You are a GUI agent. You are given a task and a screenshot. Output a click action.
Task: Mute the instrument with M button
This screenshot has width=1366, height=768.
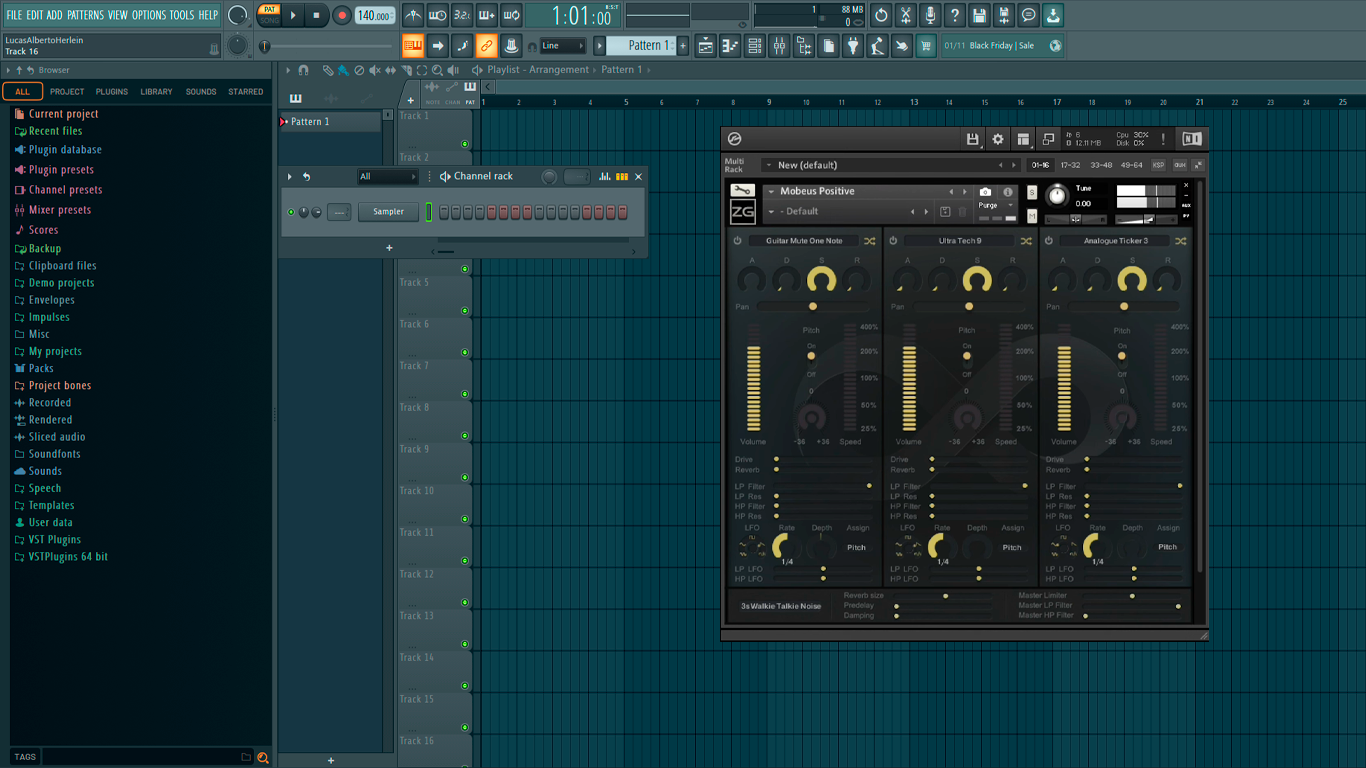click(x=1032, y=215)
